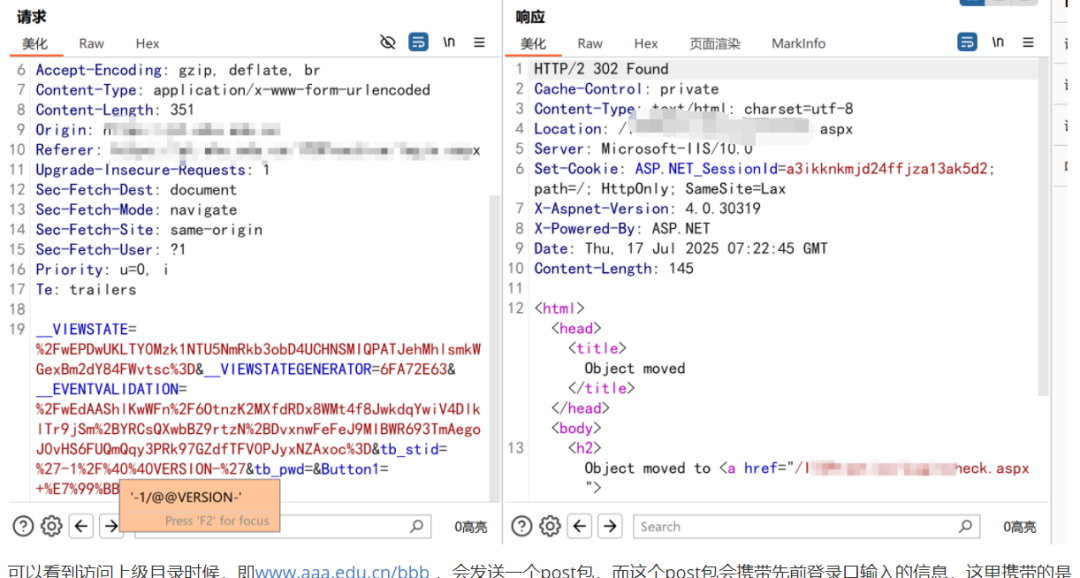Toggle response word-wrap icon
This screenshot has width=1080, height=578.
pyautogui.click(x=967, y=42)
